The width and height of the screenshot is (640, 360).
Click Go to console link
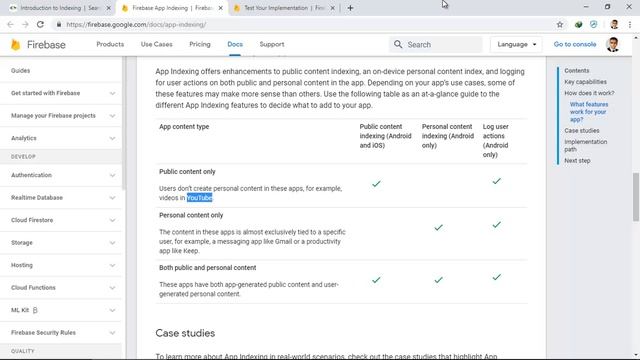[x=575, y=44]
